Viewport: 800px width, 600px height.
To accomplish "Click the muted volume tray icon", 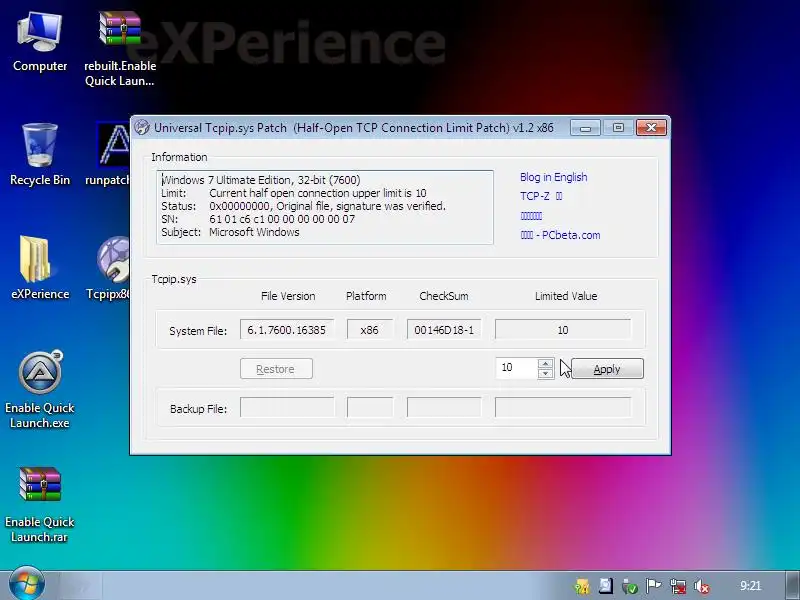I will (702, 586).
